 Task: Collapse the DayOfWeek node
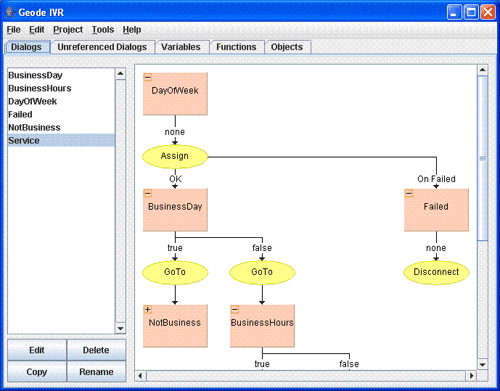pyautogui.click(x=148, y=77)
